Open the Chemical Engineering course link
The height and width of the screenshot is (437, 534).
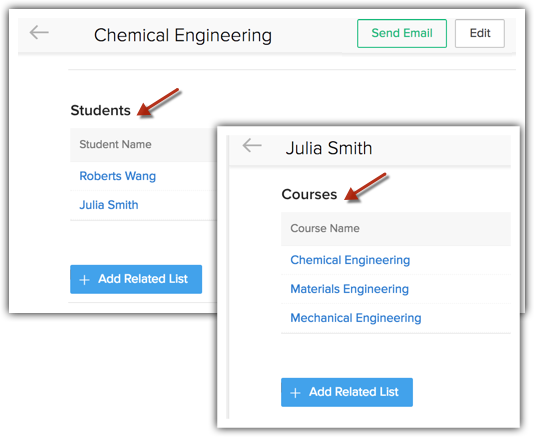pyautogui.click(x=350, y=260)
